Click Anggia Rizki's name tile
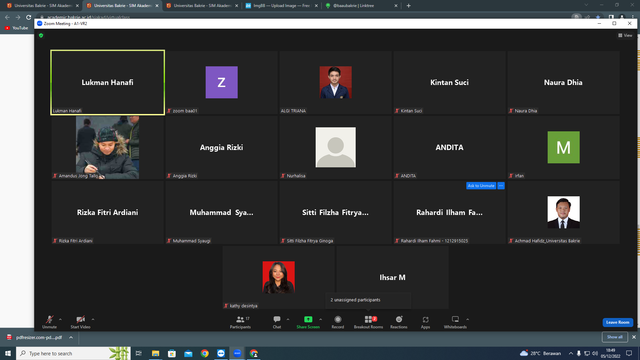640x360 pixels. [x=222, y=147]
